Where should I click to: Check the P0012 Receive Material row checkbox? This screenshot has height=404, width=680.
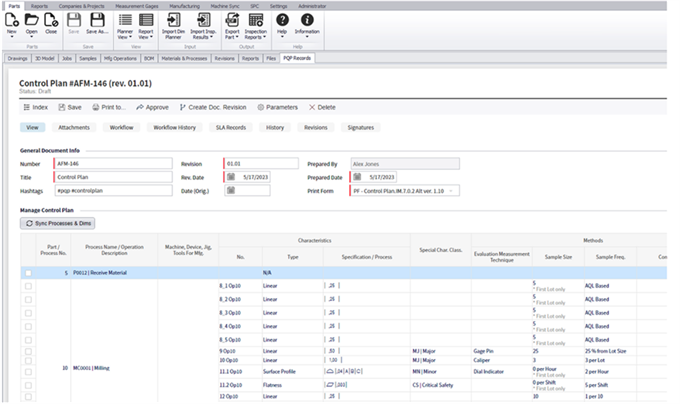coord(28,272)
